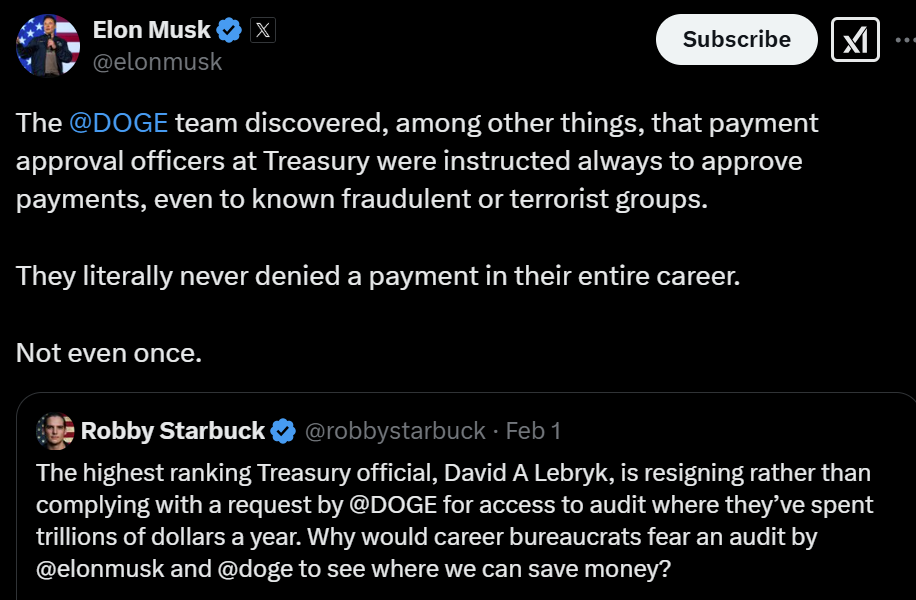This screenshot has width=916, height=600.
Task: Click the @robbystarbuck handle
Action: tap(394, 431)
